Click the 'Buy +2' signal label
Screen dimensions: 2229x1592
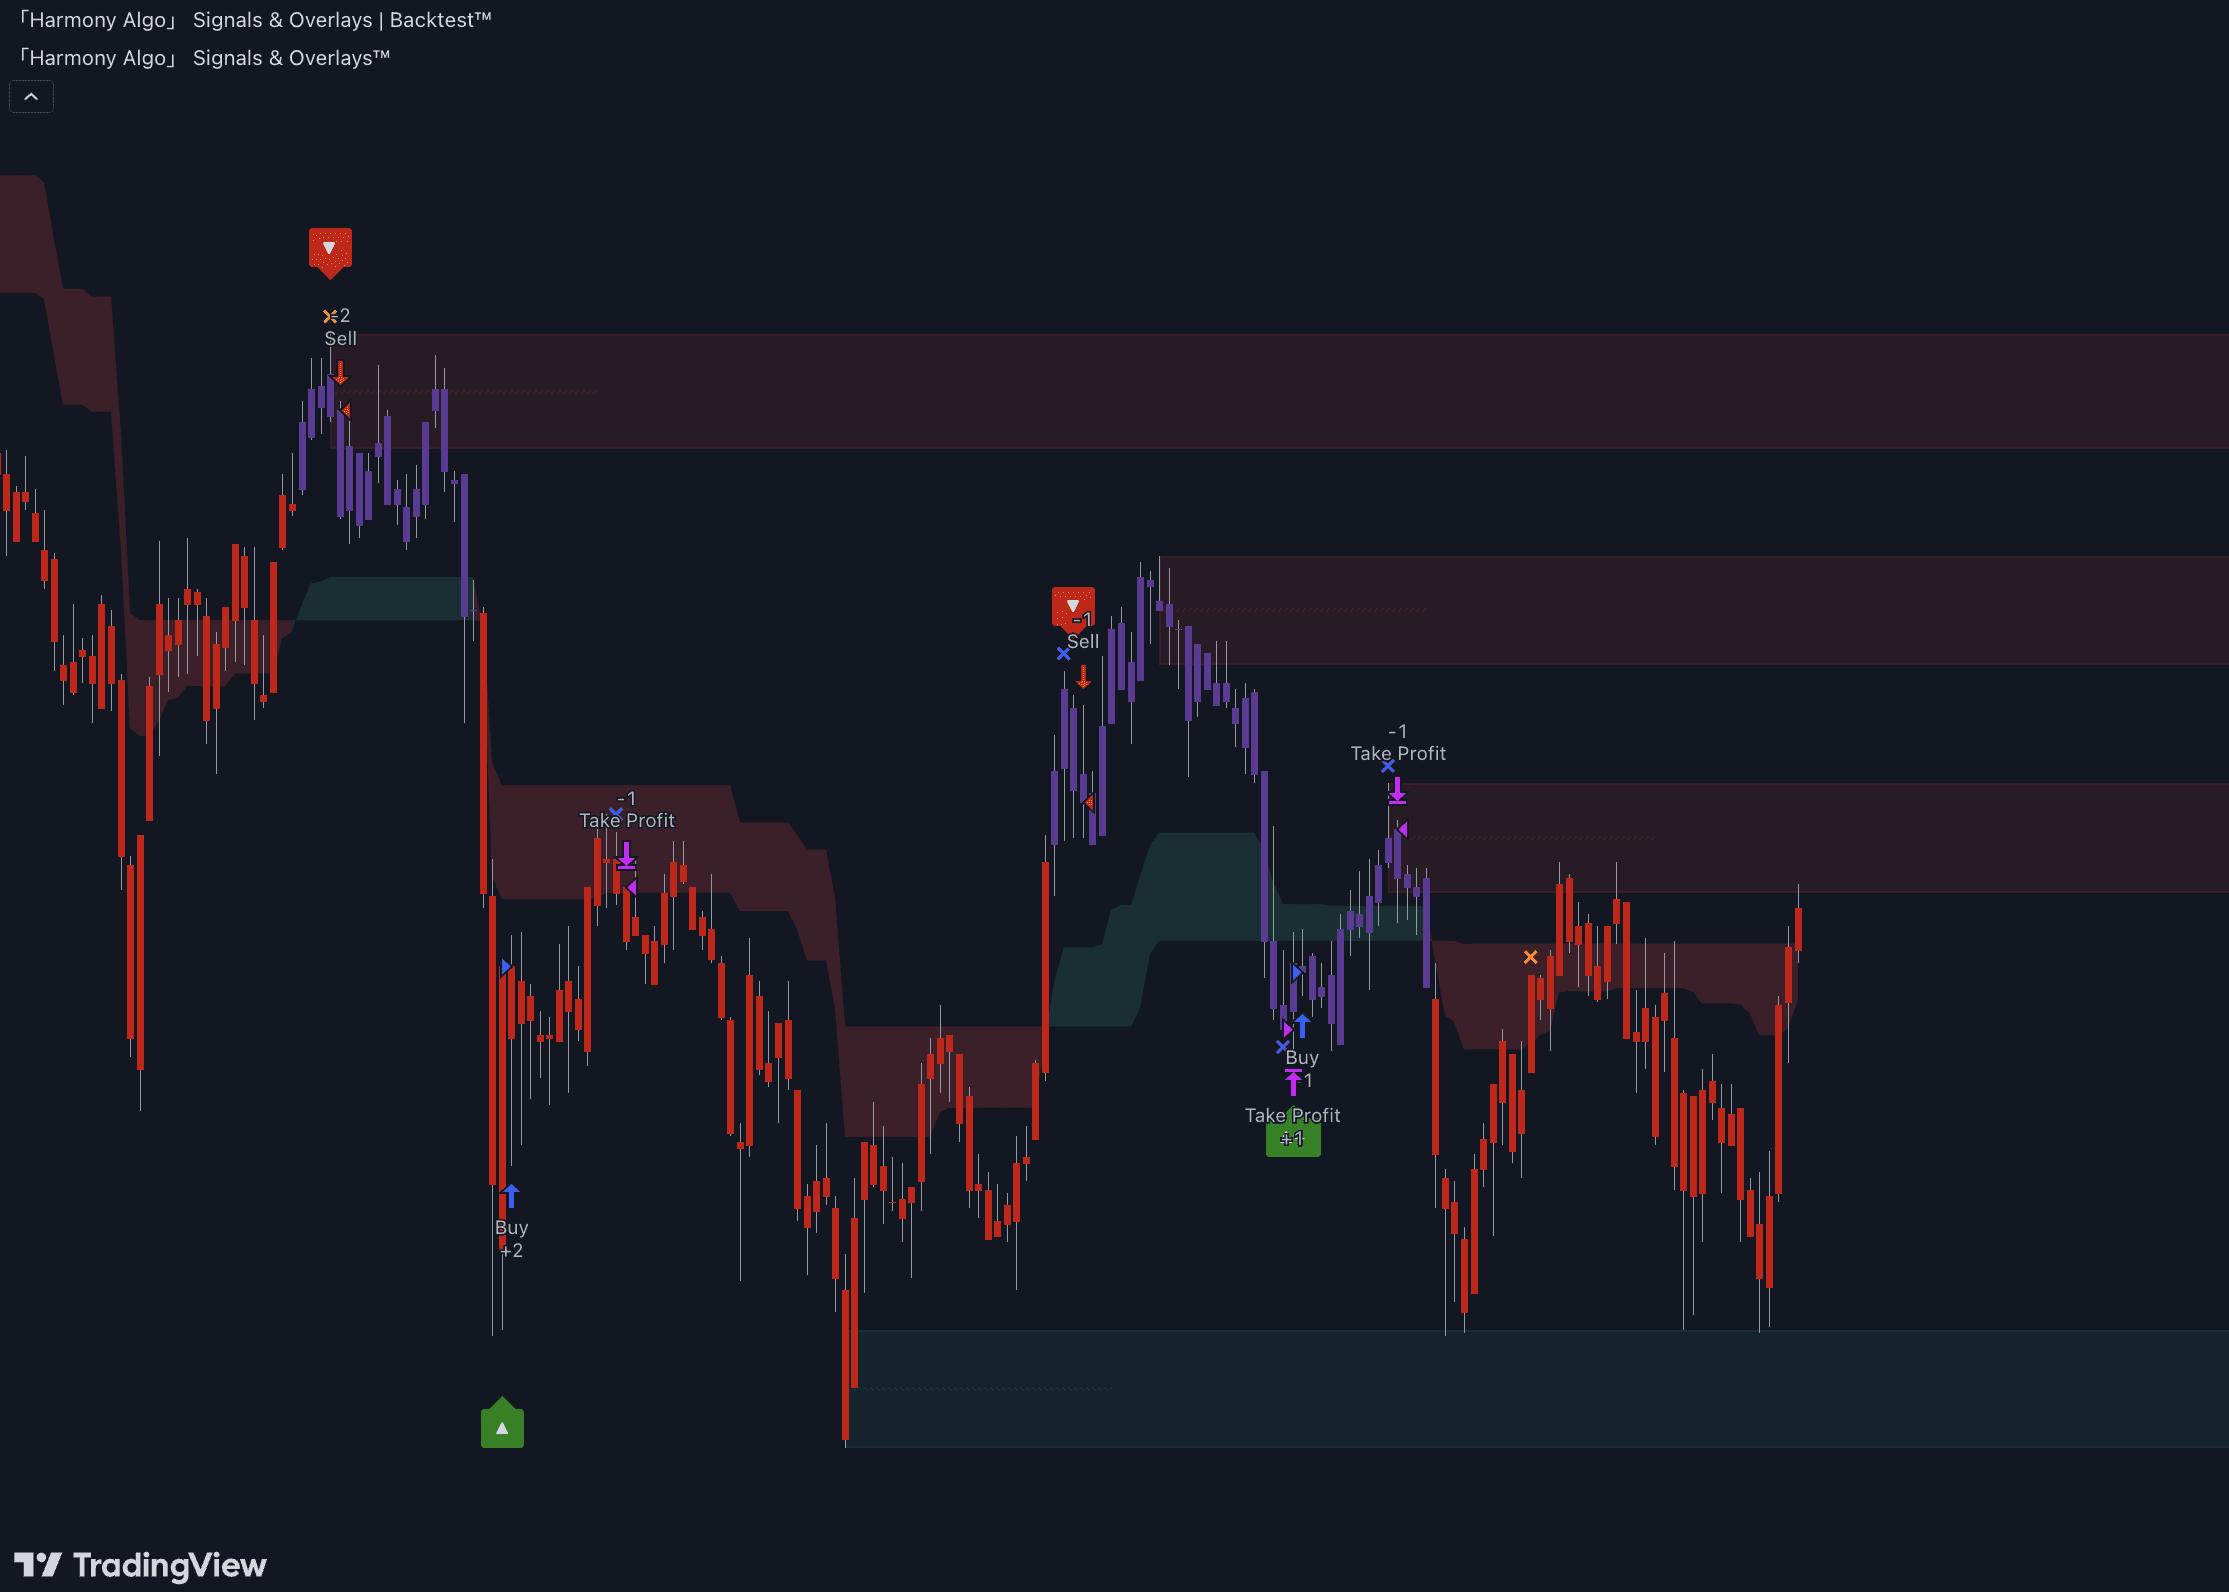[x=512, y=1238]
